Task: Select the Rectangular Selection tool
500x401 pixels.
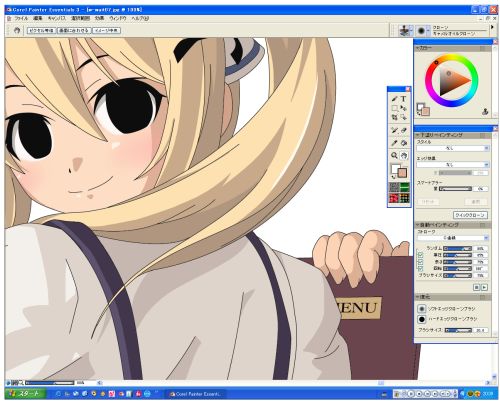Action: point(395,108)
